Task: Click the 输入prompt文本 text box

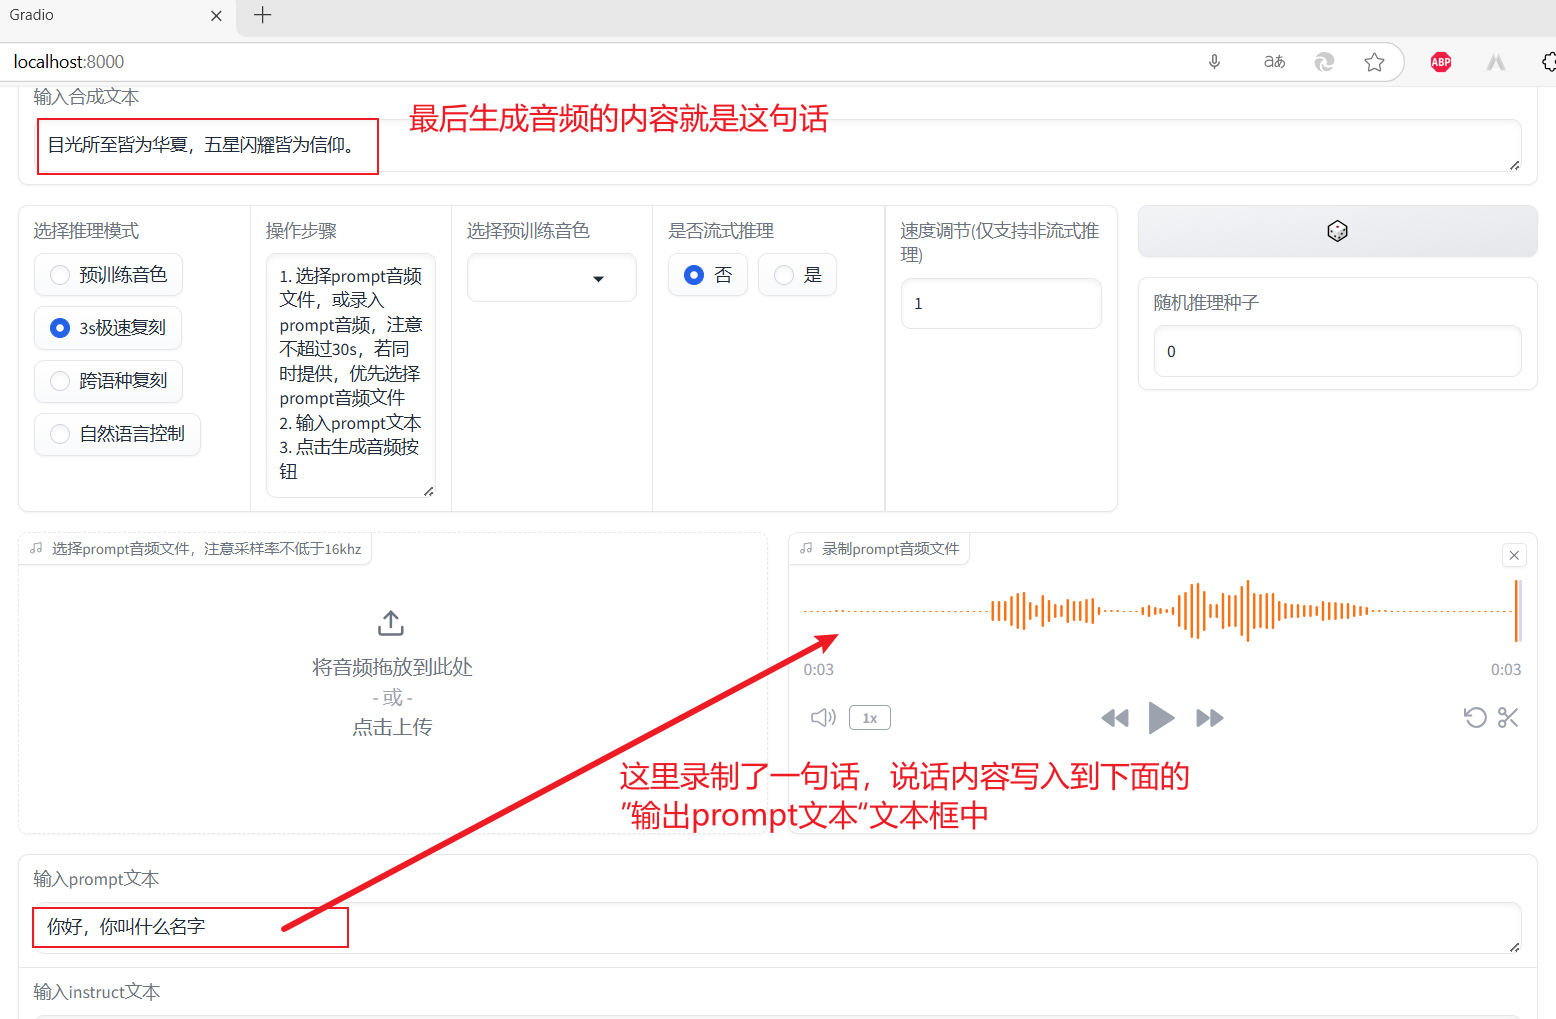Action: [x=777, y=927]
